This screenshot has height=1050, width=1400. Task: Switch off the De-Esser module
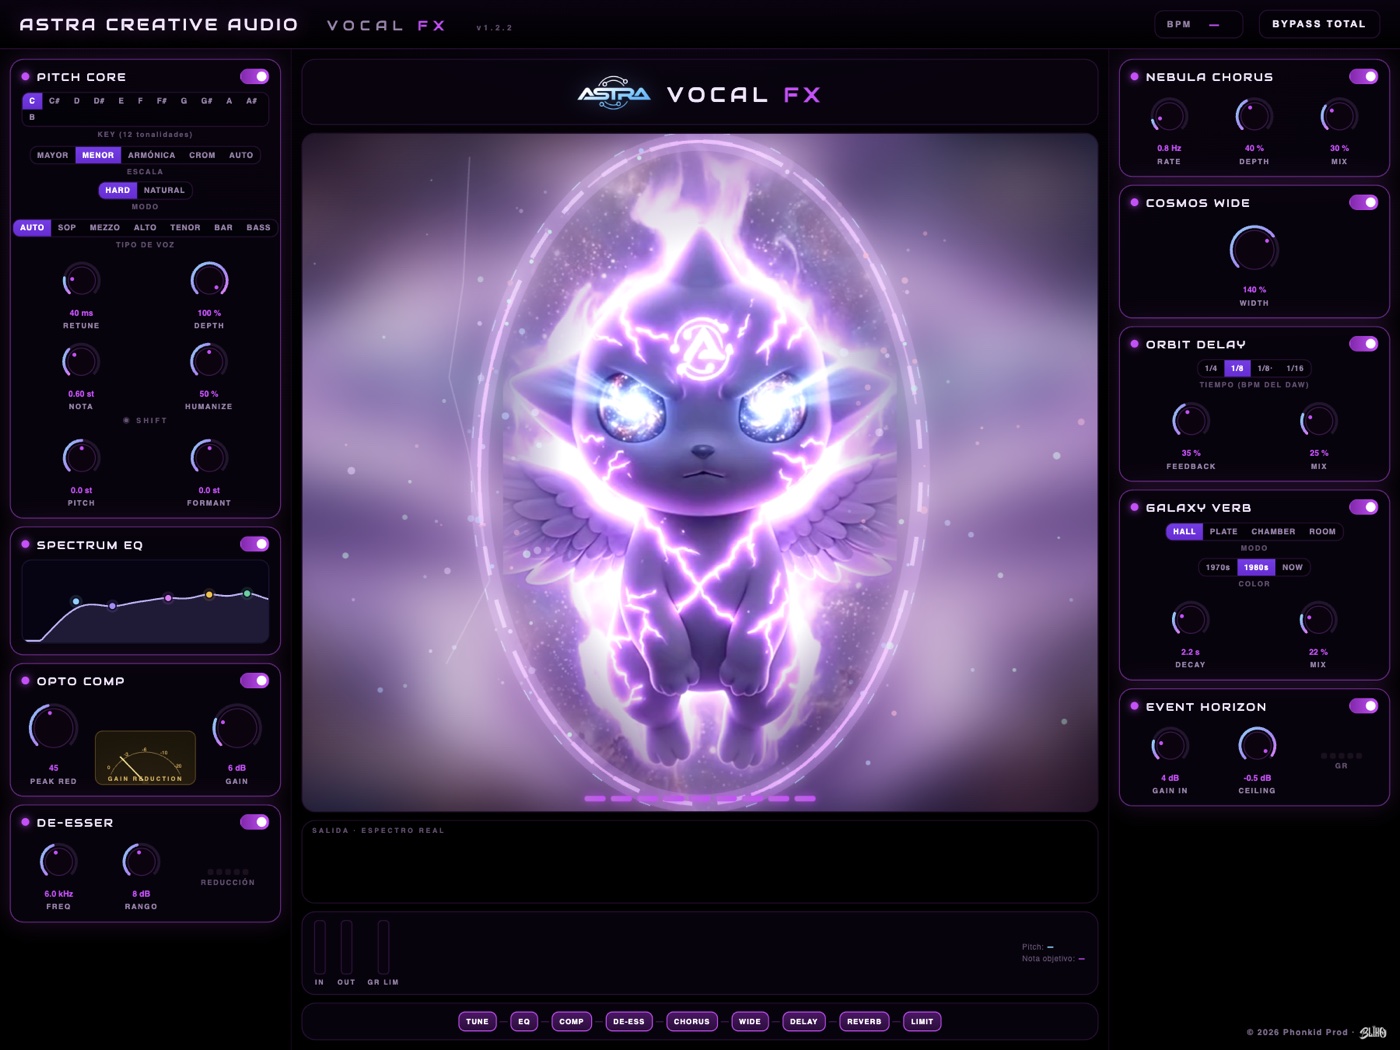pos(254,822)
